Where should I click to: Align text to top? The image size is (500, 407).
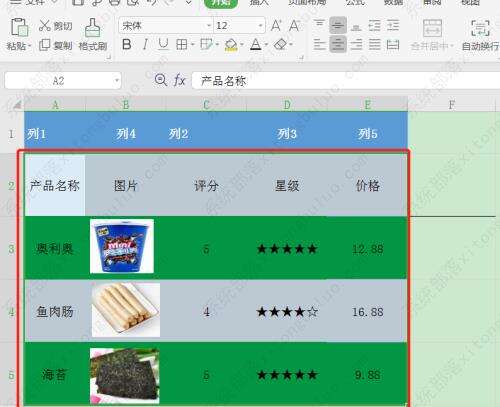319,25
